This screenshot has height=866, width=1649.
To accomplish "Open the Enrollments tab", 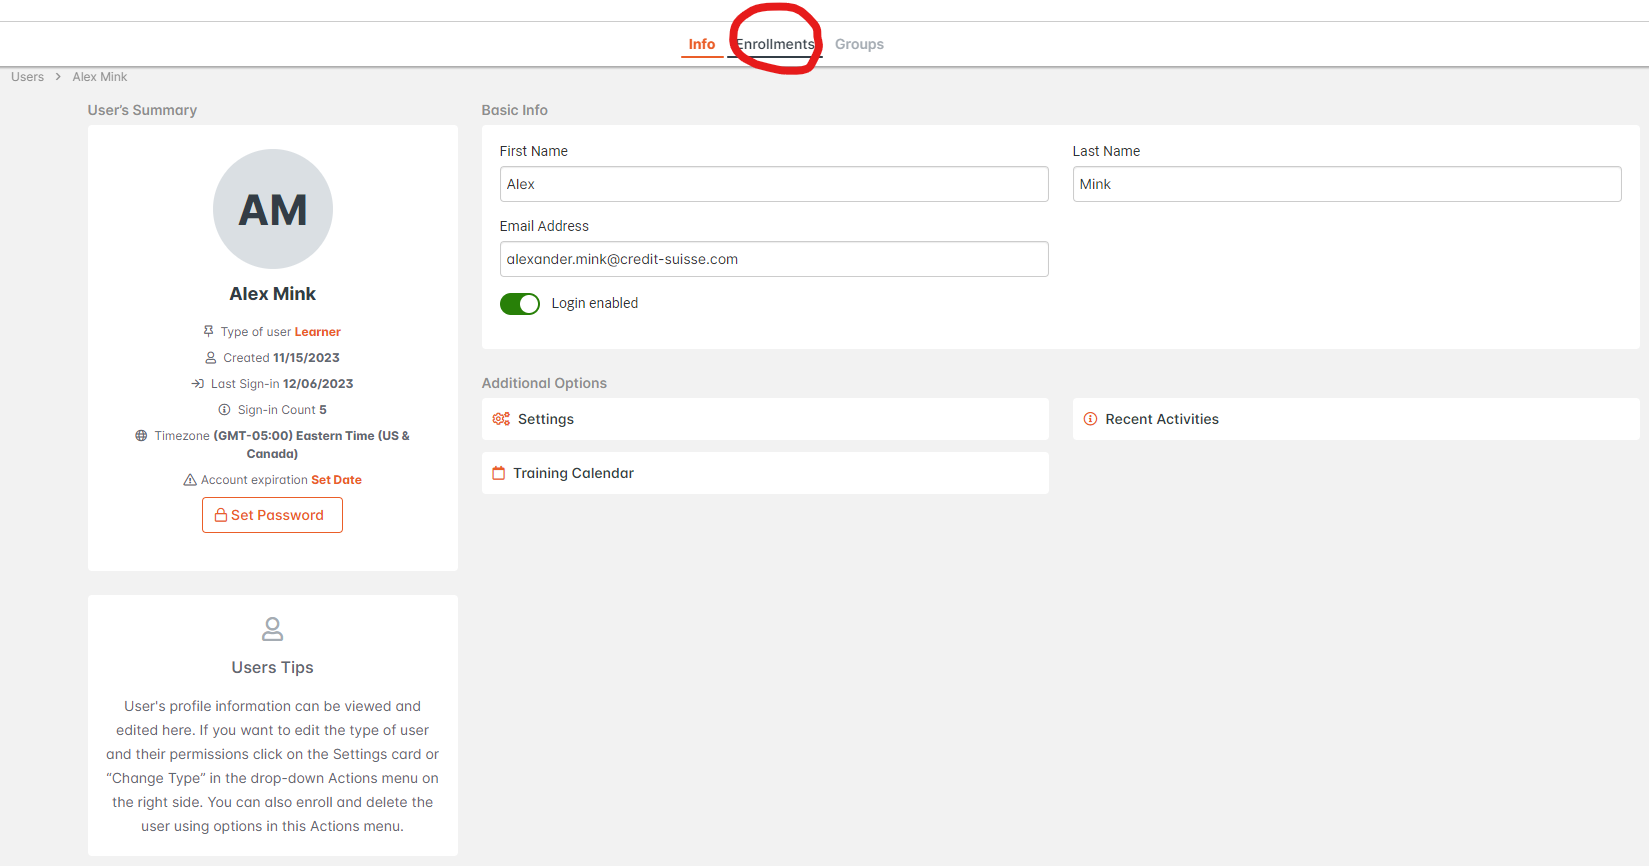I will tap(775, 44).
